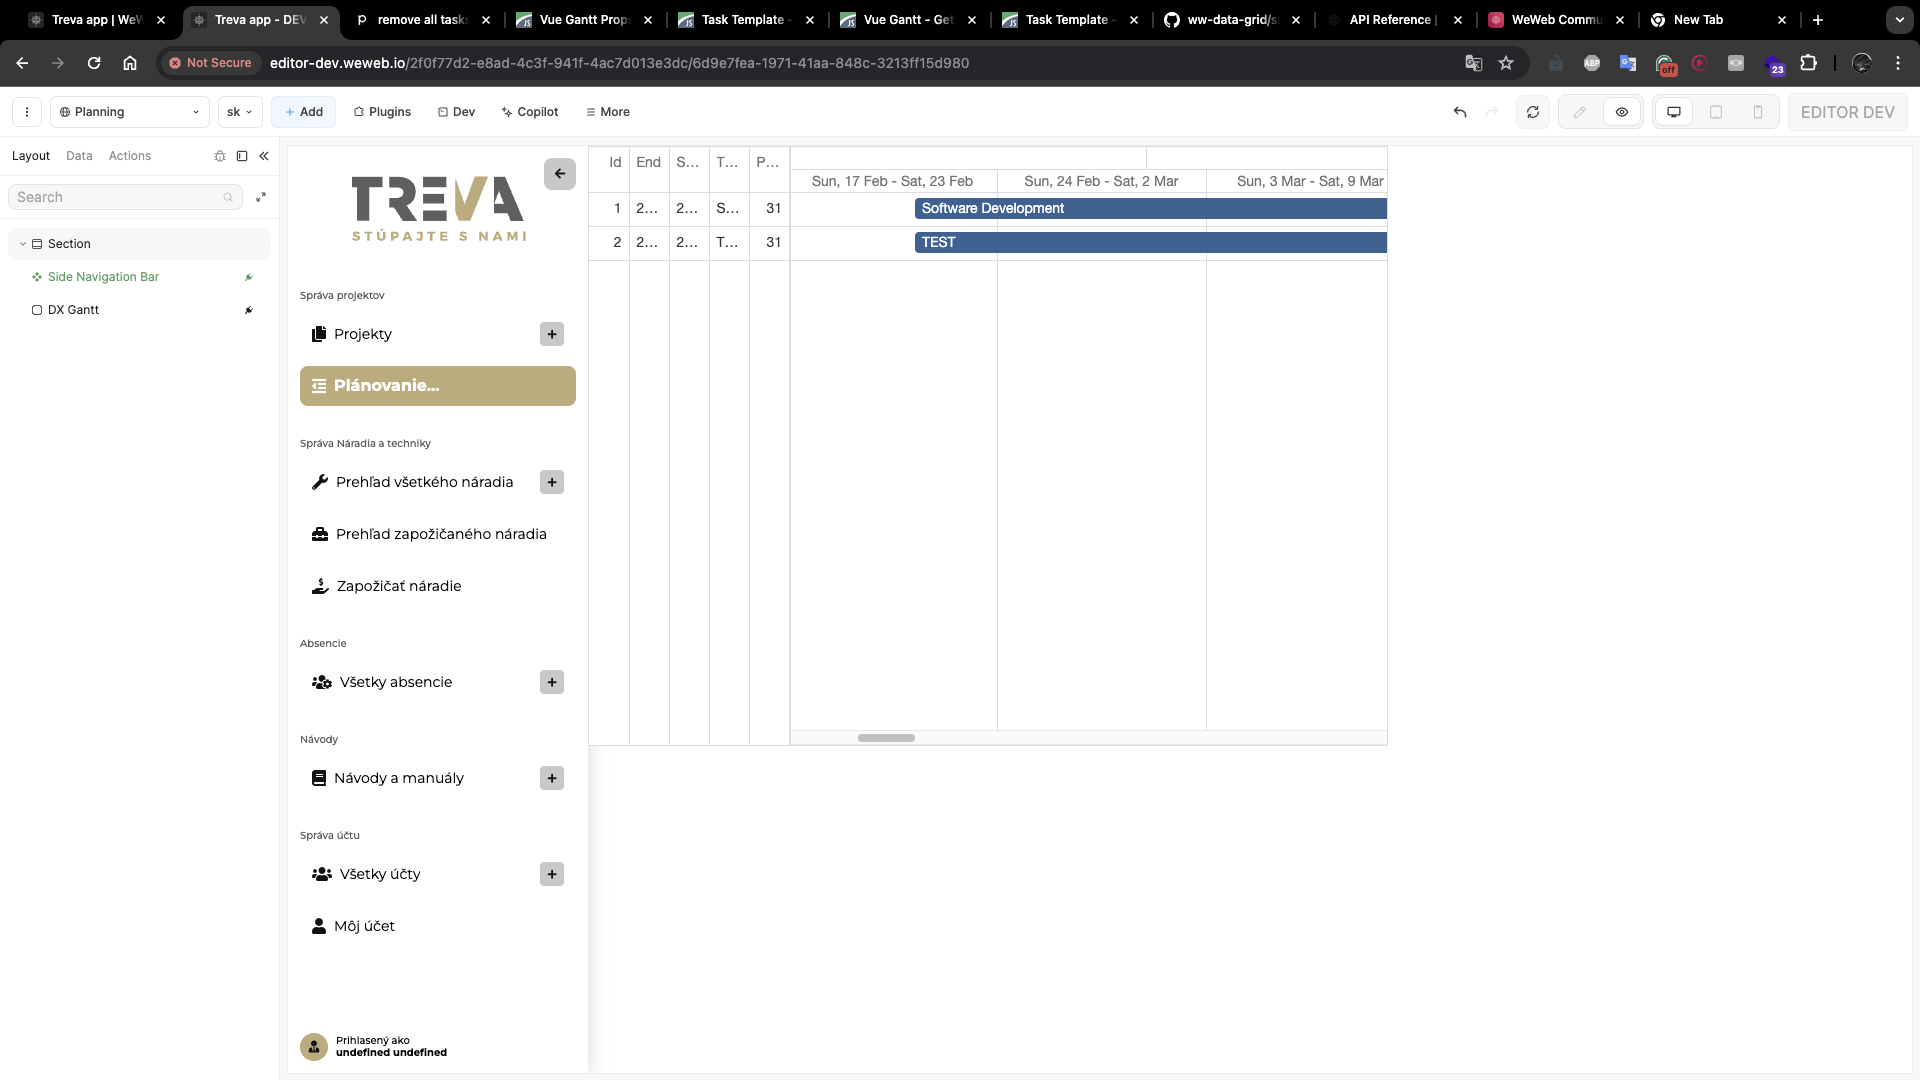Image resolution: width=1920 pixels, height=1080 pixels.
Task: Click the kebab menu icon left of Planning
Action: click(x=27, y=111)
